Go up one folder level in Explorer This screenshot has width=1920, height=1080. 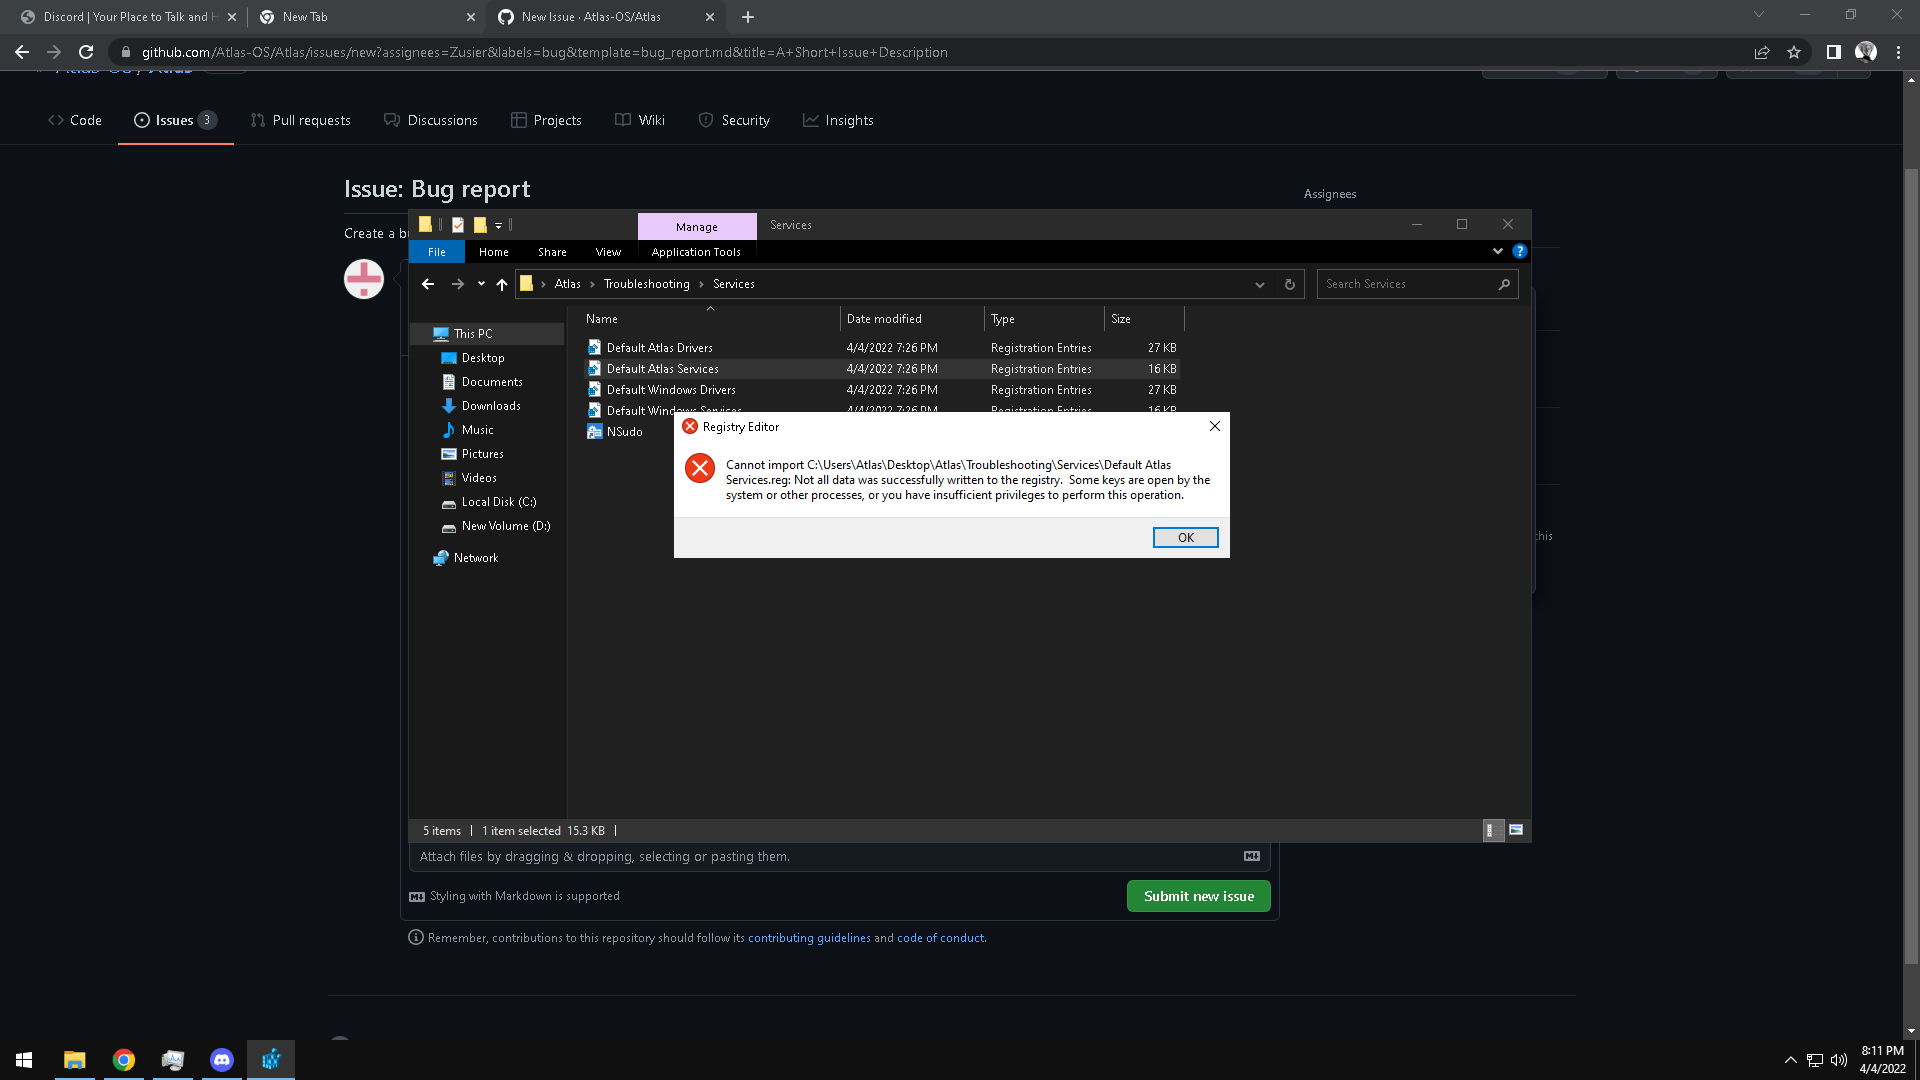pyautogui.click(x=502, y=284)
